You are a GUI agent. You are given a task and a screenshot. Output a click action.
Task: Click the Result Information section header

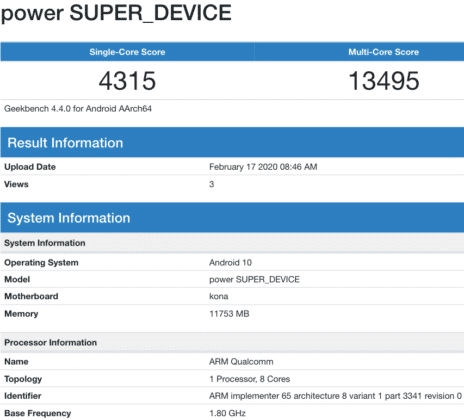(232, 143)
